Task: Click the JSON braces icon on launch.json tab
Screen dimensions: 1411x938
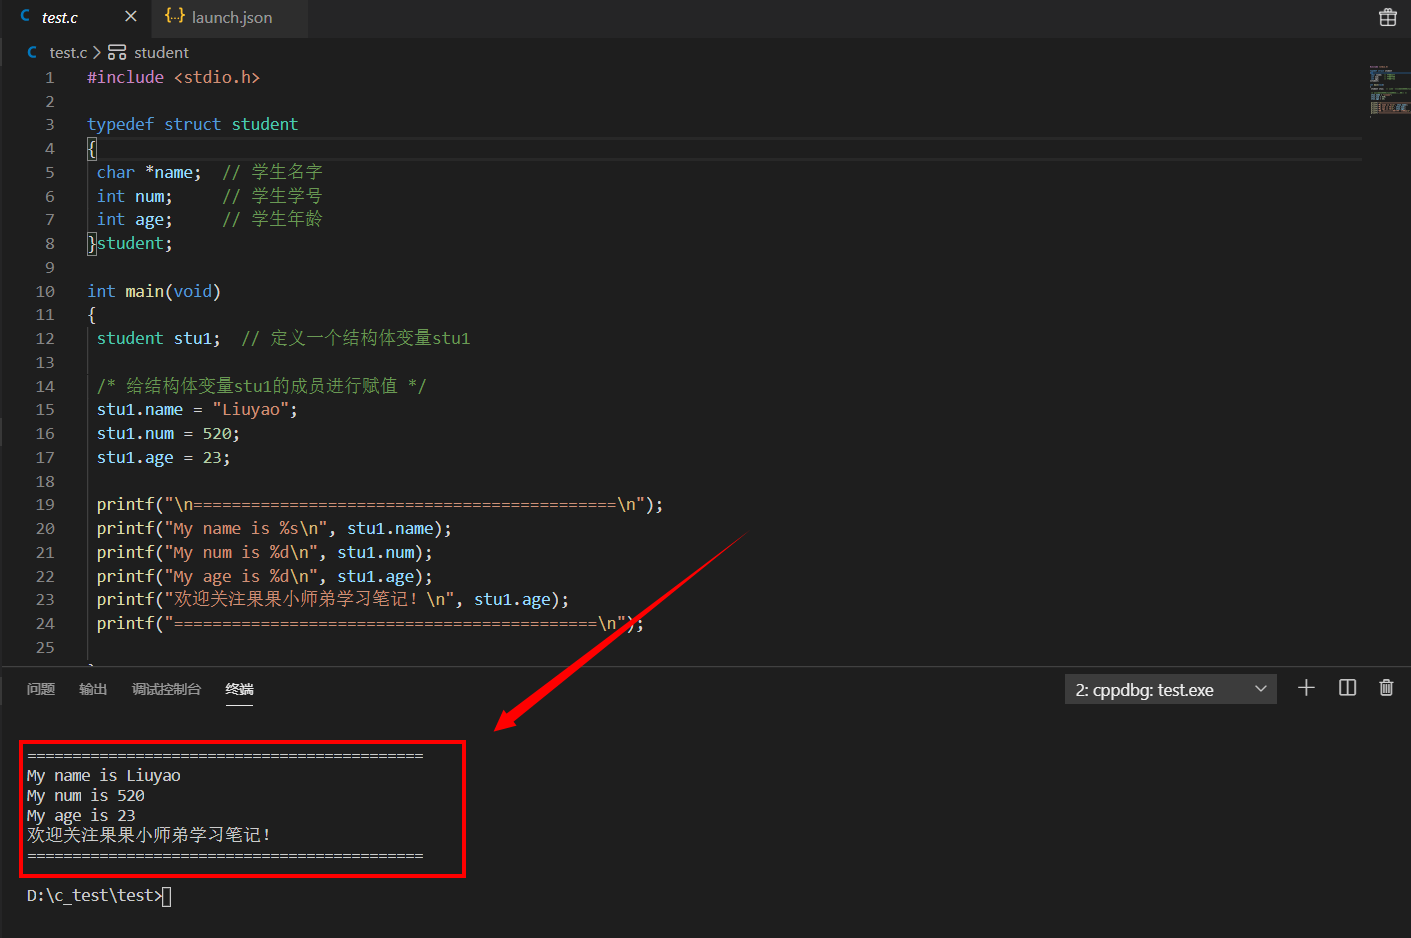Action: [x=175, y=15]
